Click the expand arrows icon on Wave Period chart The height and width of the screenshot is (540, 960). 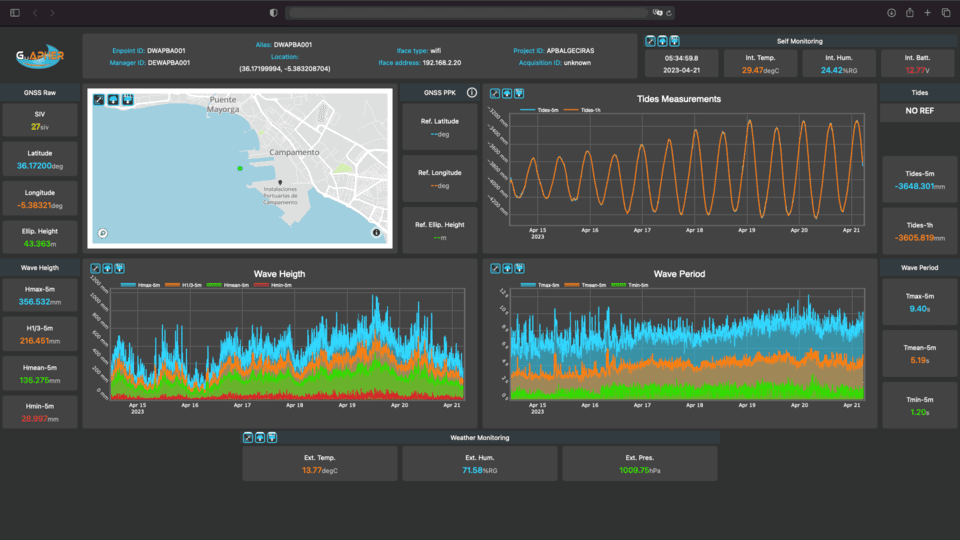(495, 268)
